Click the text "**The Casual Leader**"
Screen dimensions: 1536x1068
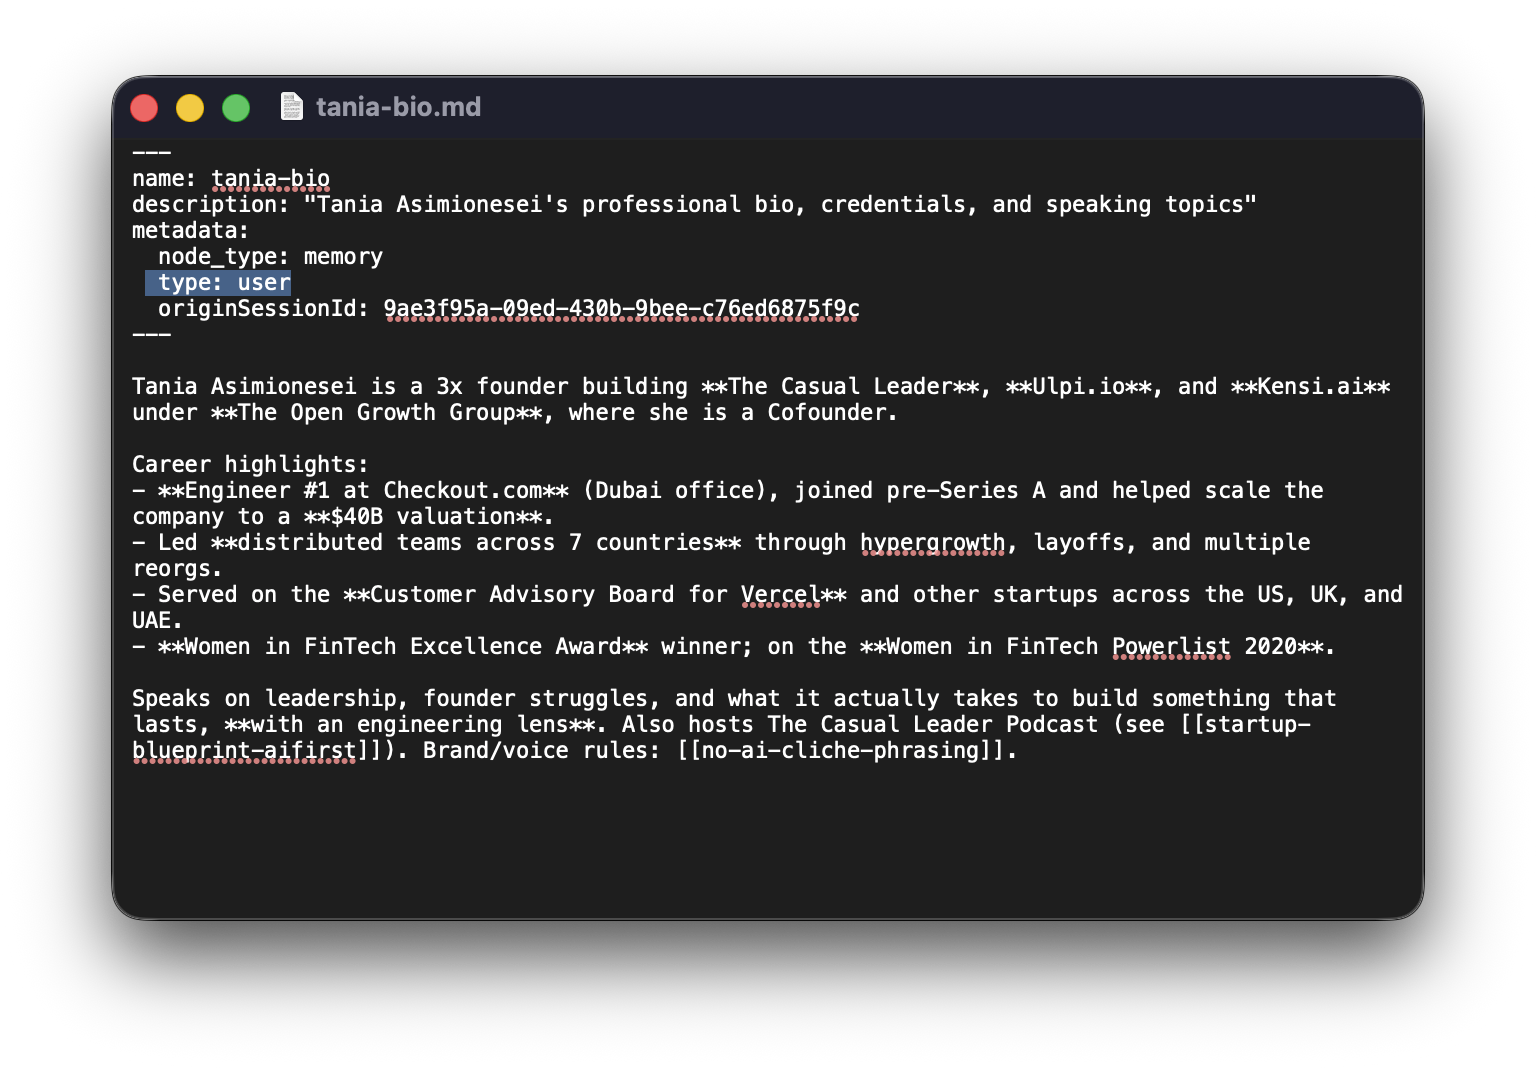tap(840, 387)
